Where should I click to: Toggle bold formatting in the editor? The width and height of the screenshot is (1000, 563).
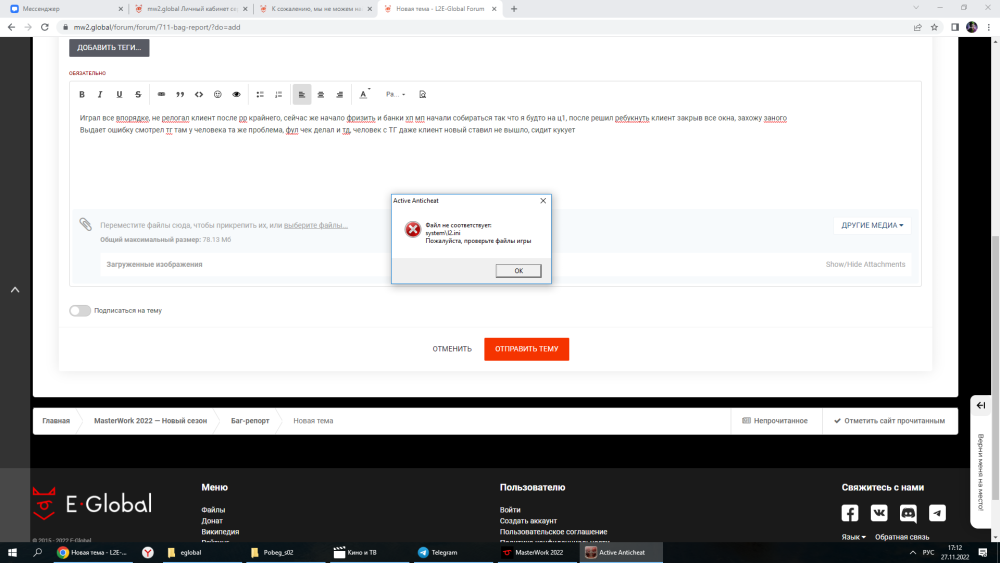[84, 94]
